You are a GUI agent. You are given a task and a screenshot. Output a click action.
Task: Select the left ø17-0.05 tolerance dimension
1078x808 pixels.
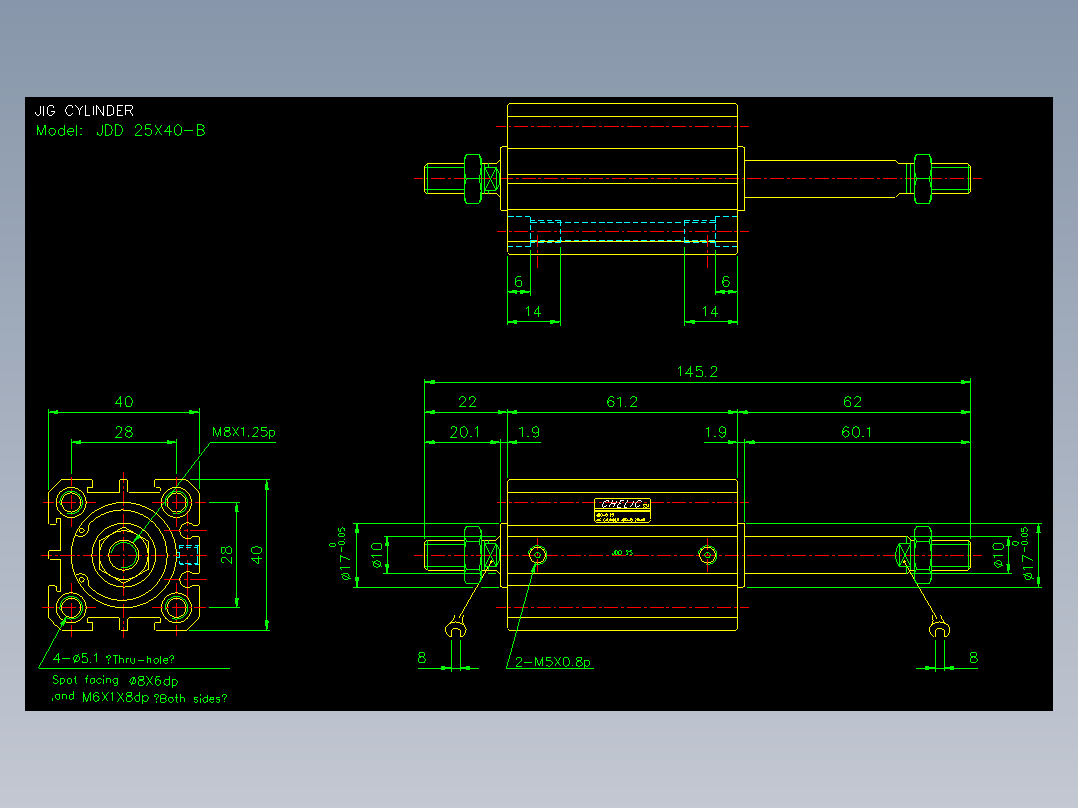point(342,555)
